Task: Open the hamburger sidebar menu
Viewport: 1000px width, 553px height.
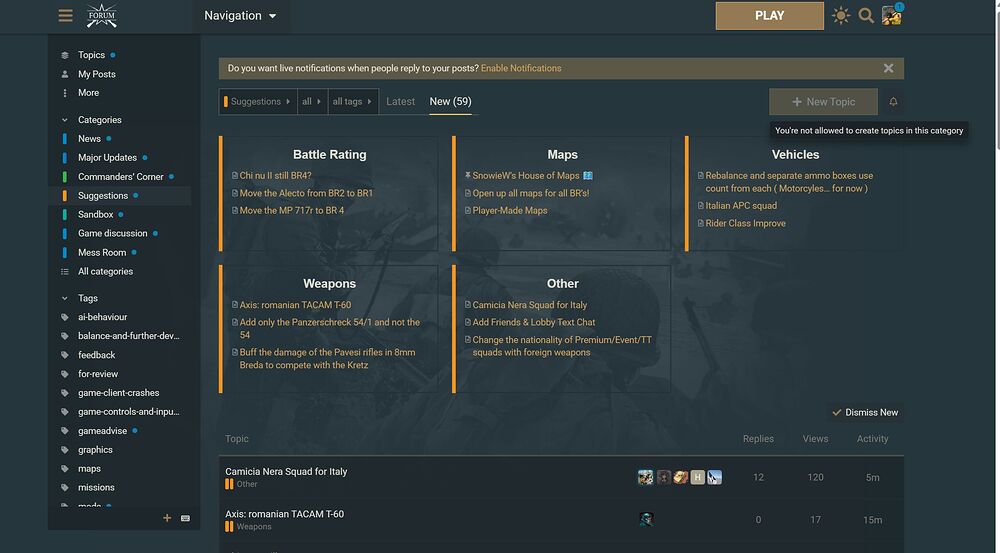Action: 66,16
